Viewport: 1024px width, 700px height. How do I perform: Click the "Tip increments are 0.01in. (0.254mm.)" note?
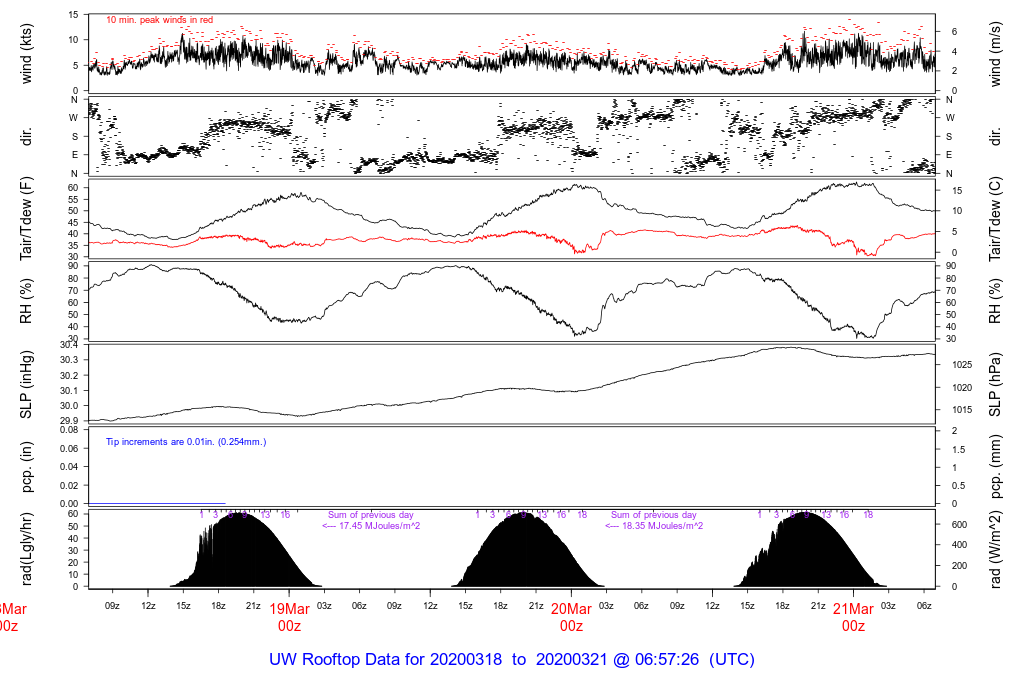[x=186, y=442]
